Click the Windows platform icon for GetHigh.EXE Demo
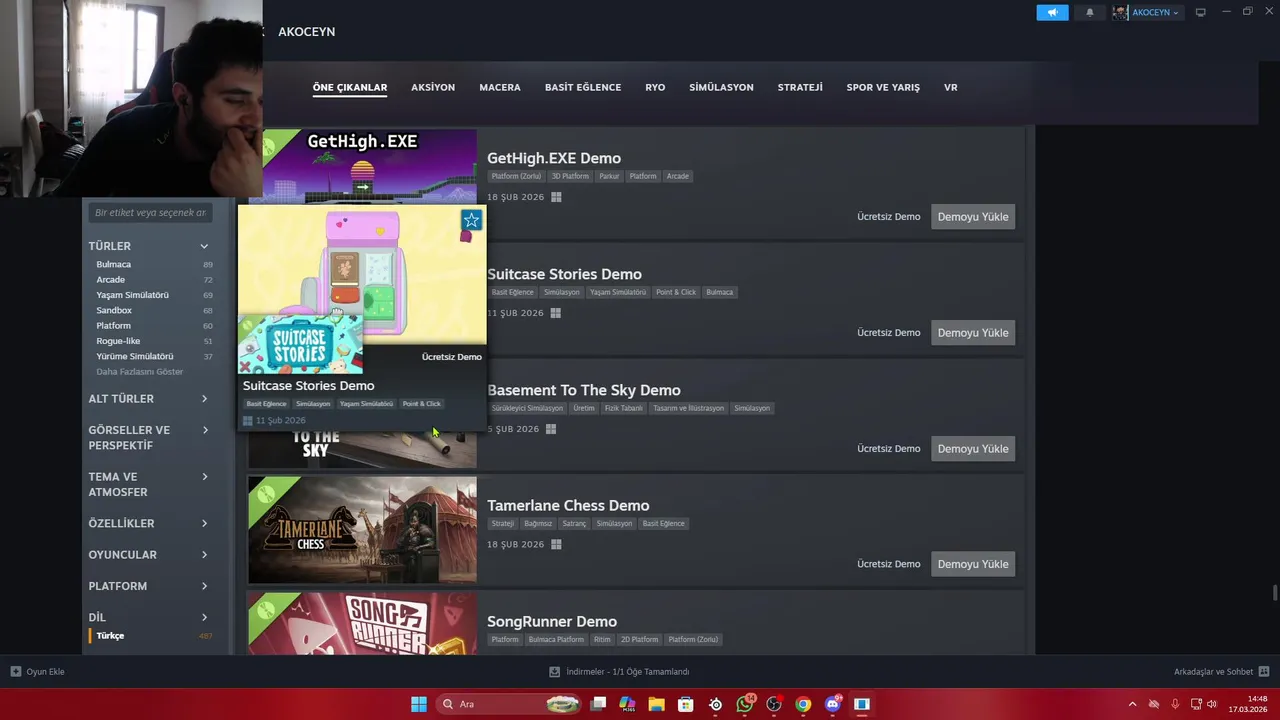 pyautogui.click(x=556, y=197)
